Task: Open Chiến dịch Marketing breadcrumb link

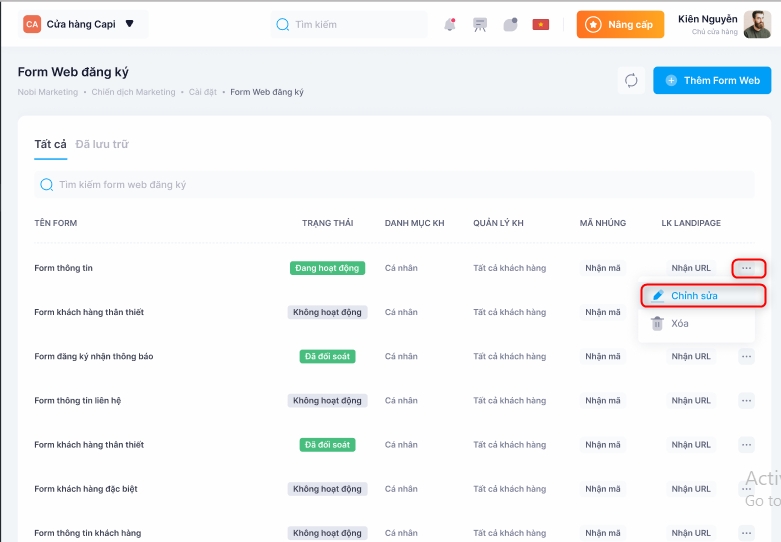Action: (x=135, y=92)
